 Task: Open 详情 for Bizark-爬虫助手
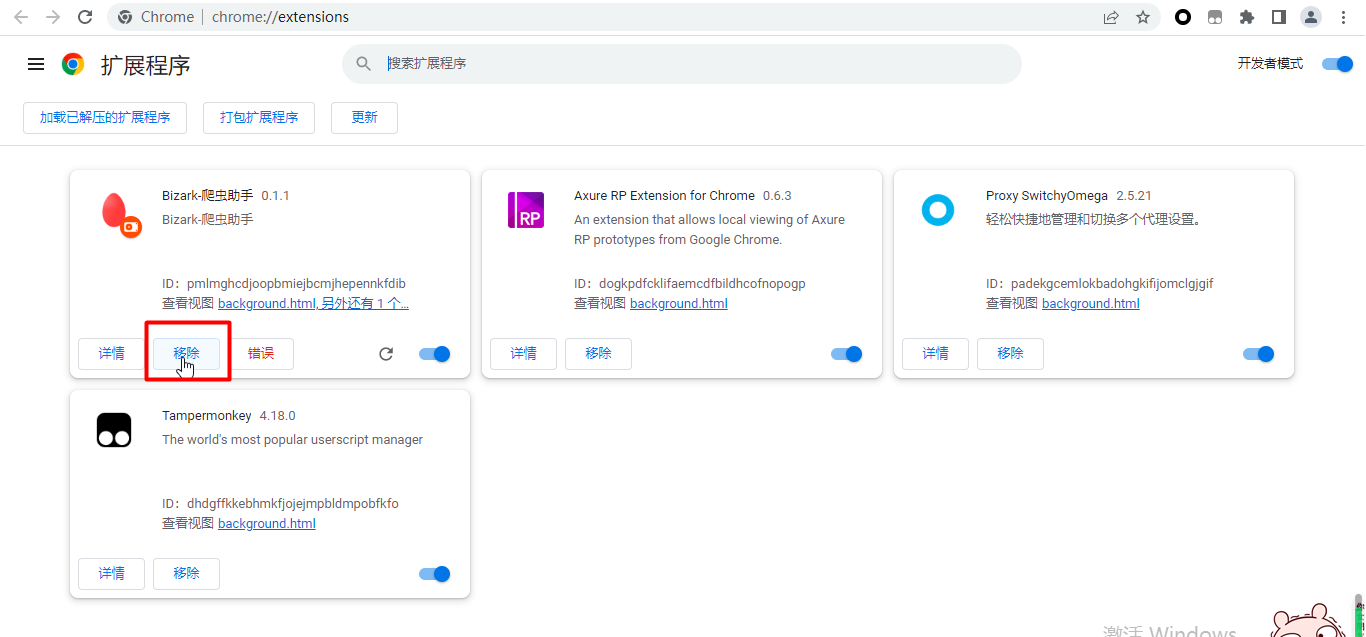pyautogui.click(x=112, y=354)
